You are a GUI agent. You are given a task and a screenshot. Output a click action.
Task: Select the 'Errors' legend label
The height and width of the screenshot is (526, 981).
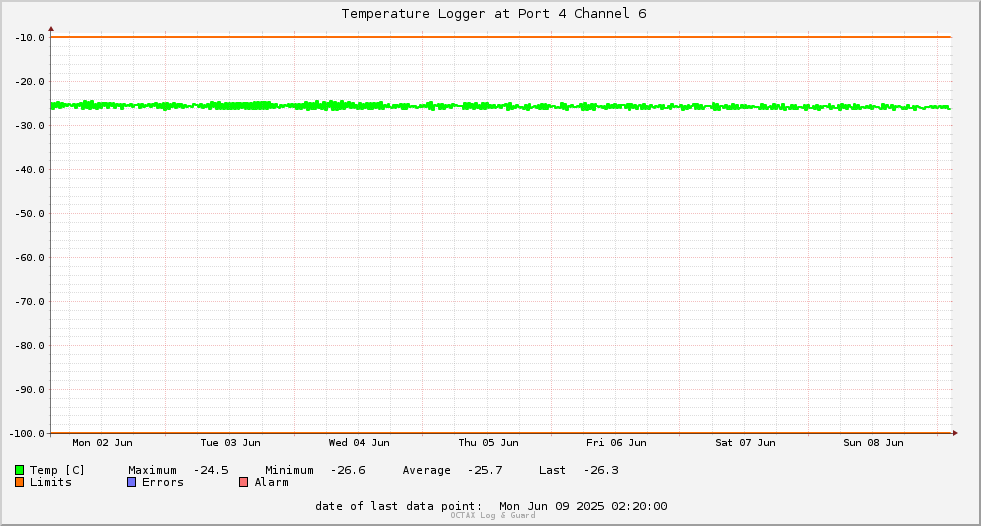pyautogui.click(x=163, y=482)
